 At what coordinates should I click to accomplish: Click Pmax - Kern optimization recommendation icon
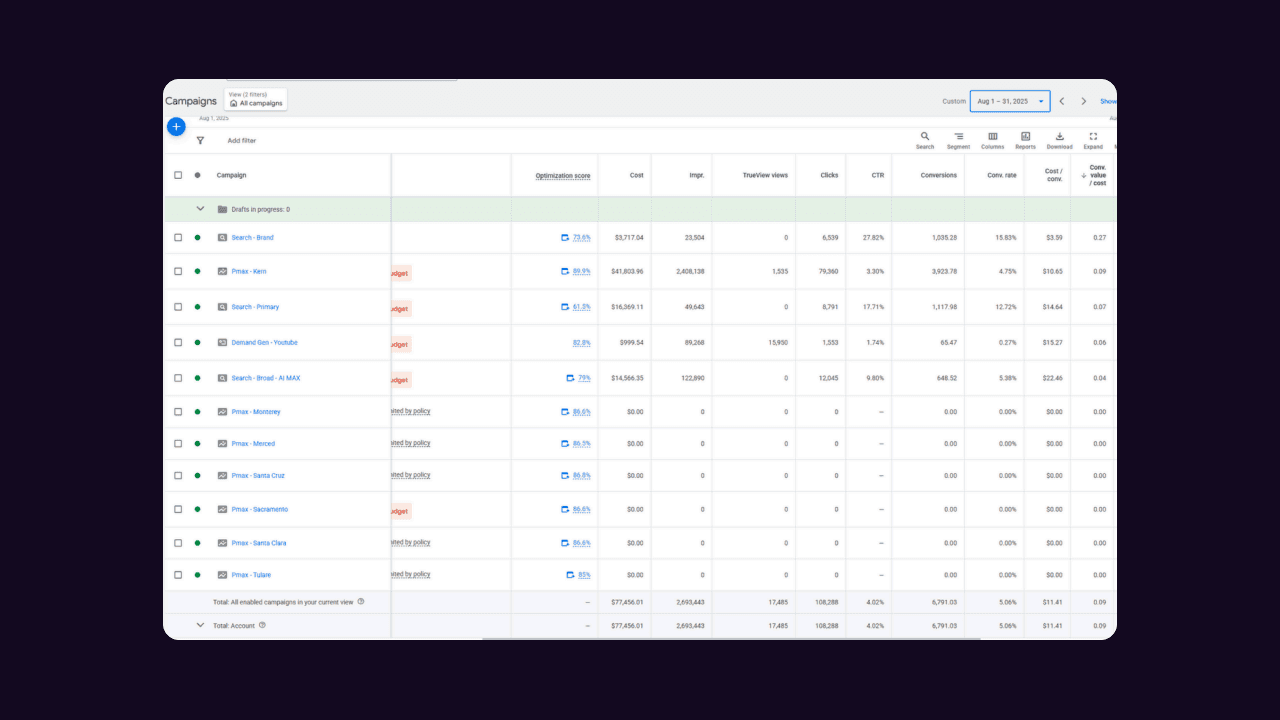(x=565, y=271)
